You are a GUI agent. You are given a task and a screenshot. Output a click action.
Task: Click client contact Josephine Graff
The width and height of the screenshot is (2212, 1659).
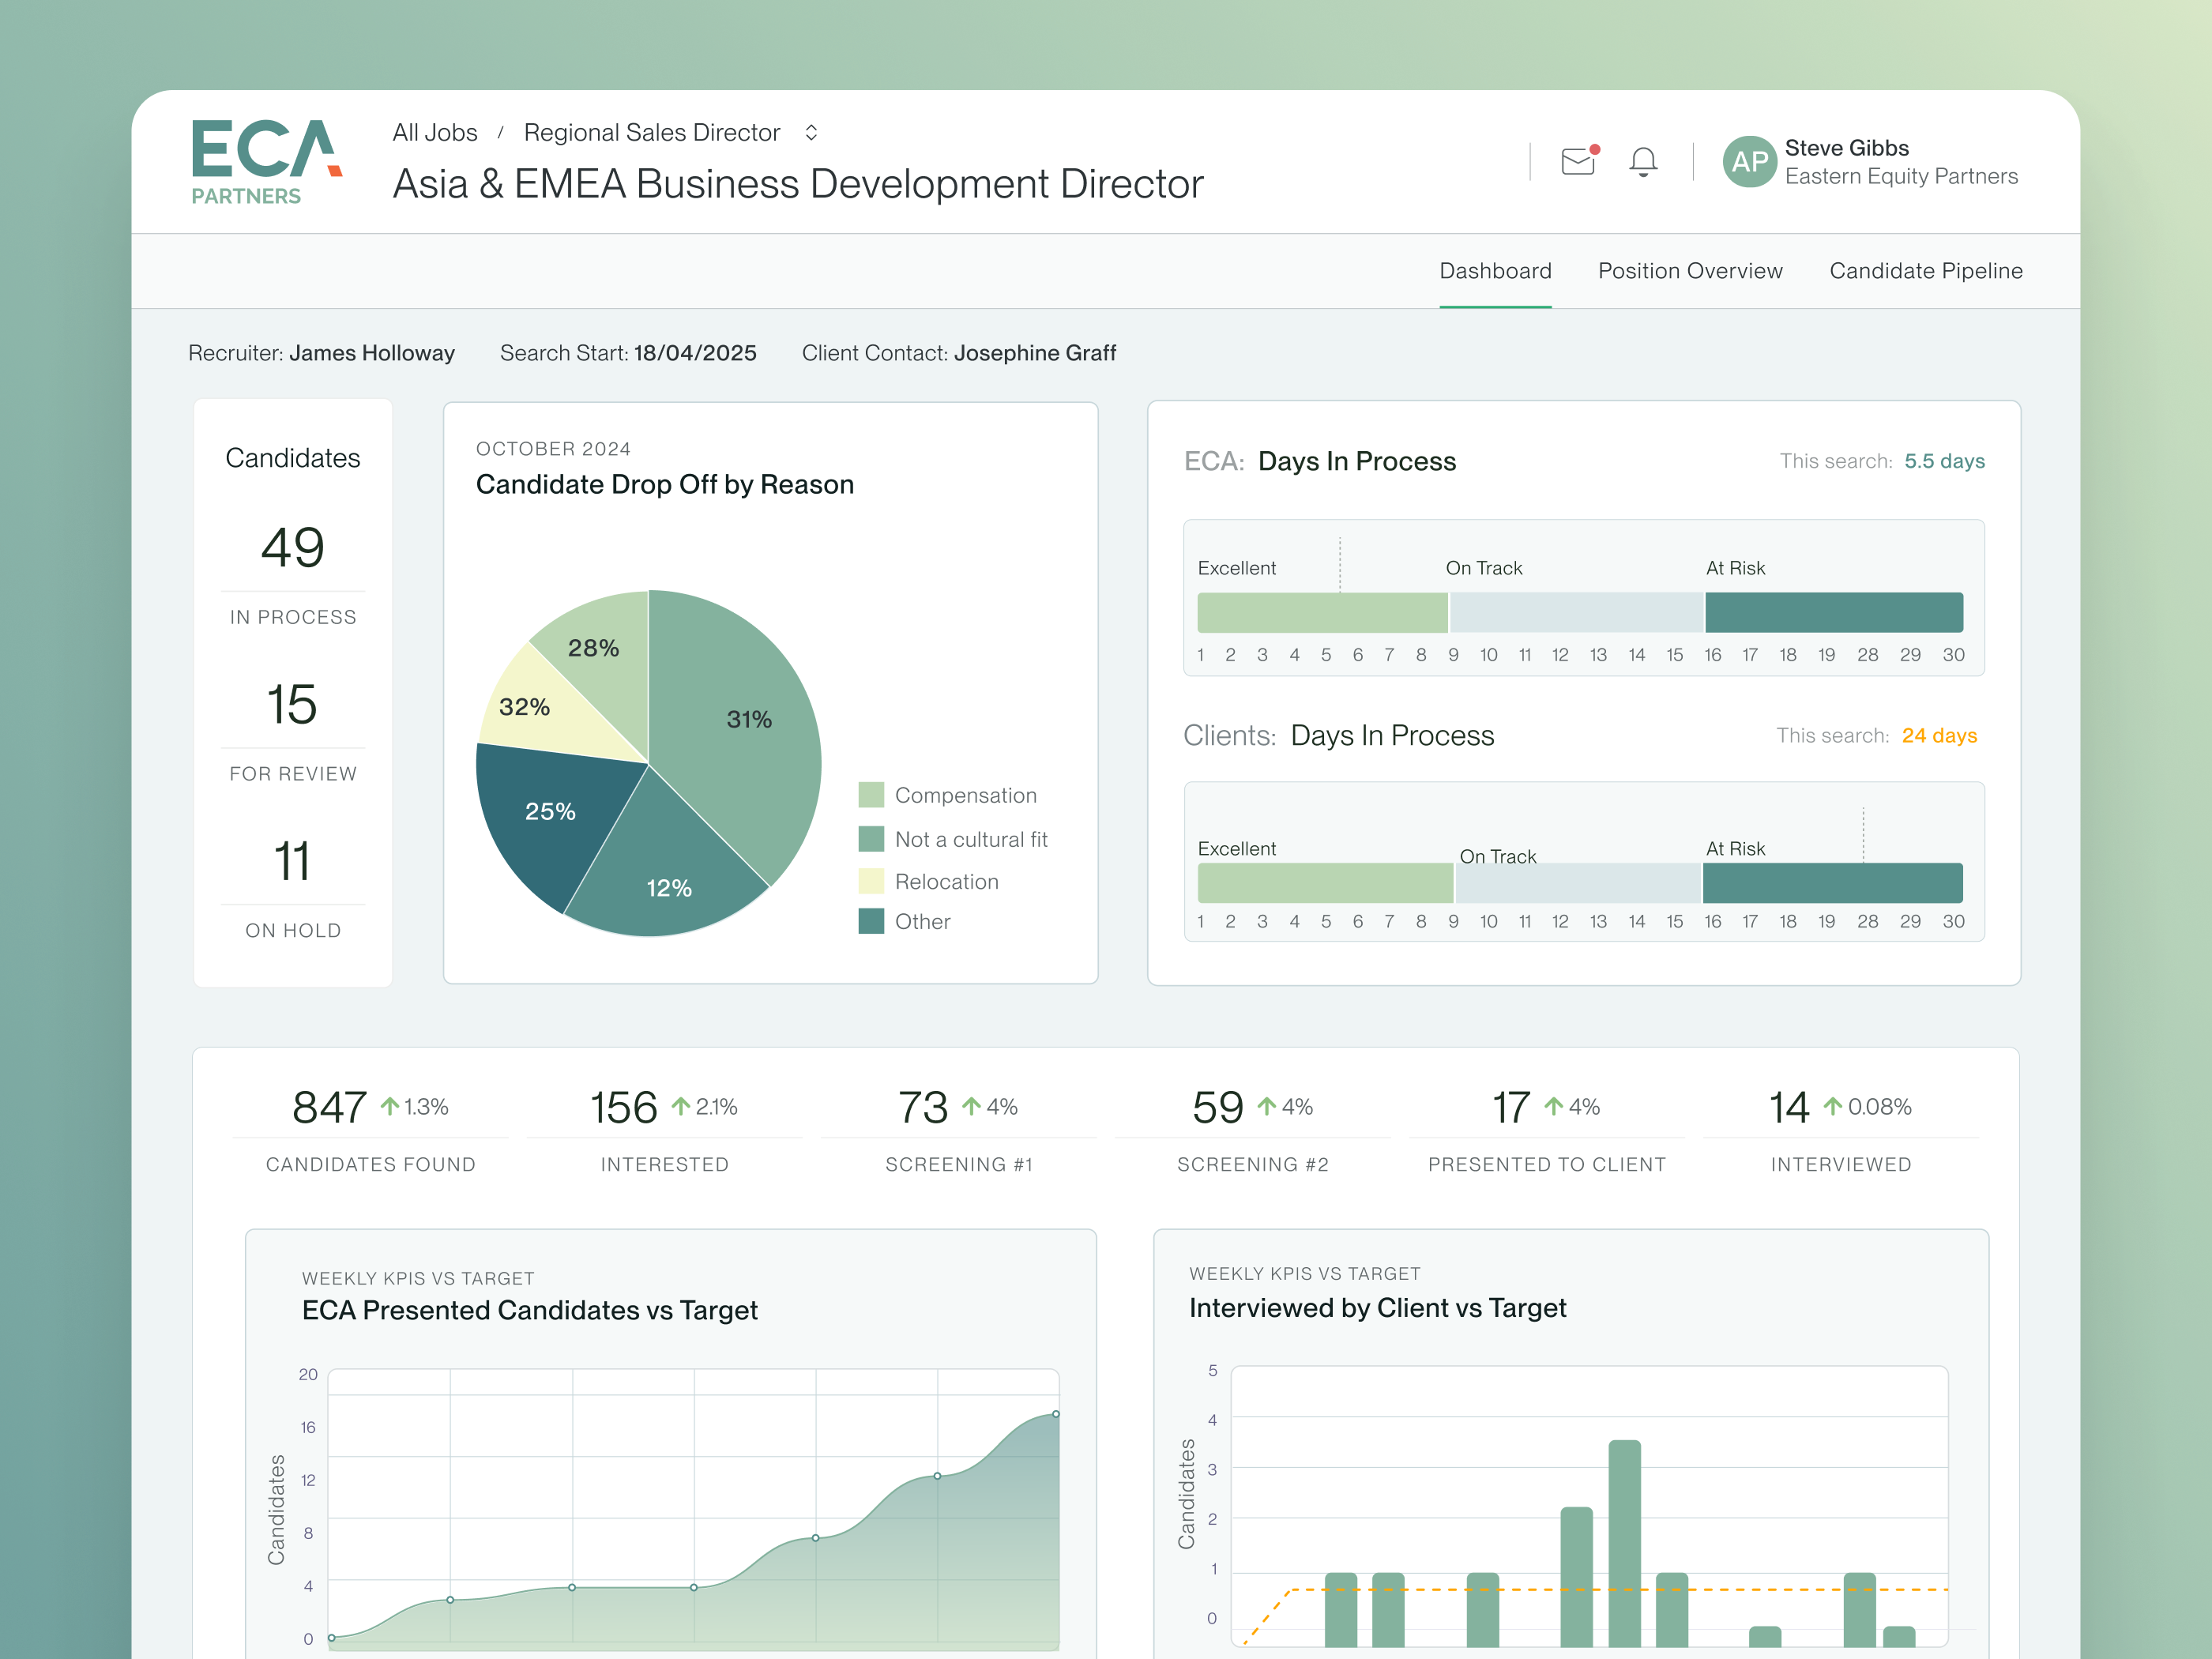(x=1035, y=352)
